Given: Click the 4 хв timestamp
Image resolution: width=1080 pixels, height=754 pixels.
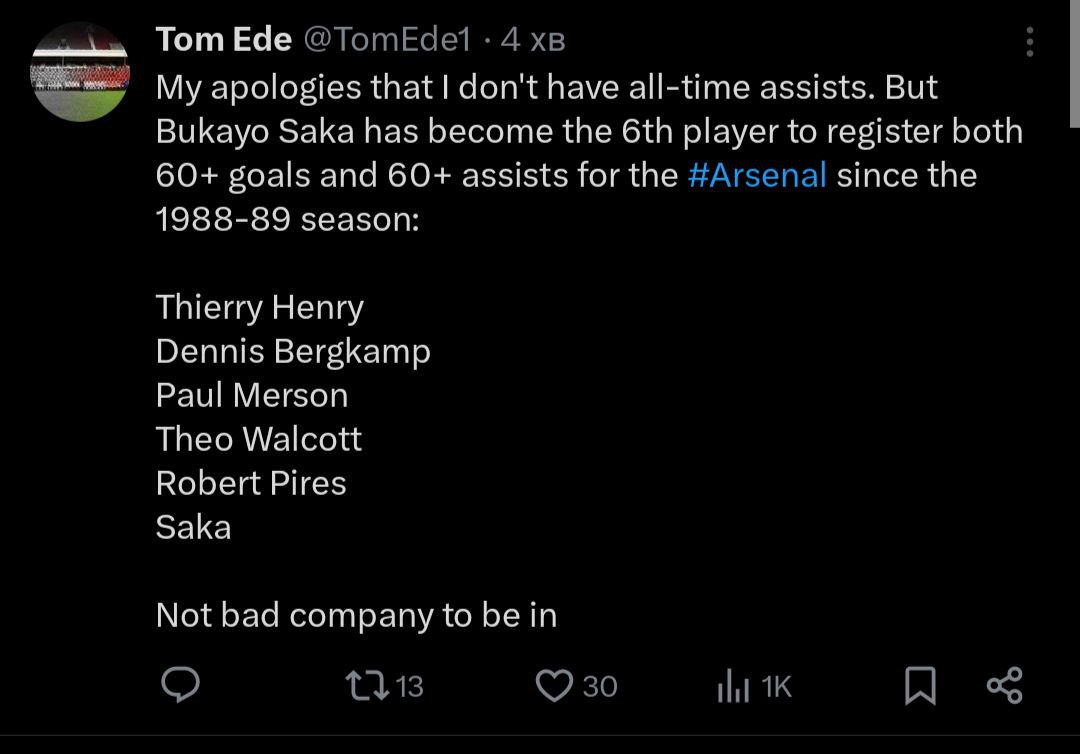Looking at the screenshot, I should click(532, 40).
